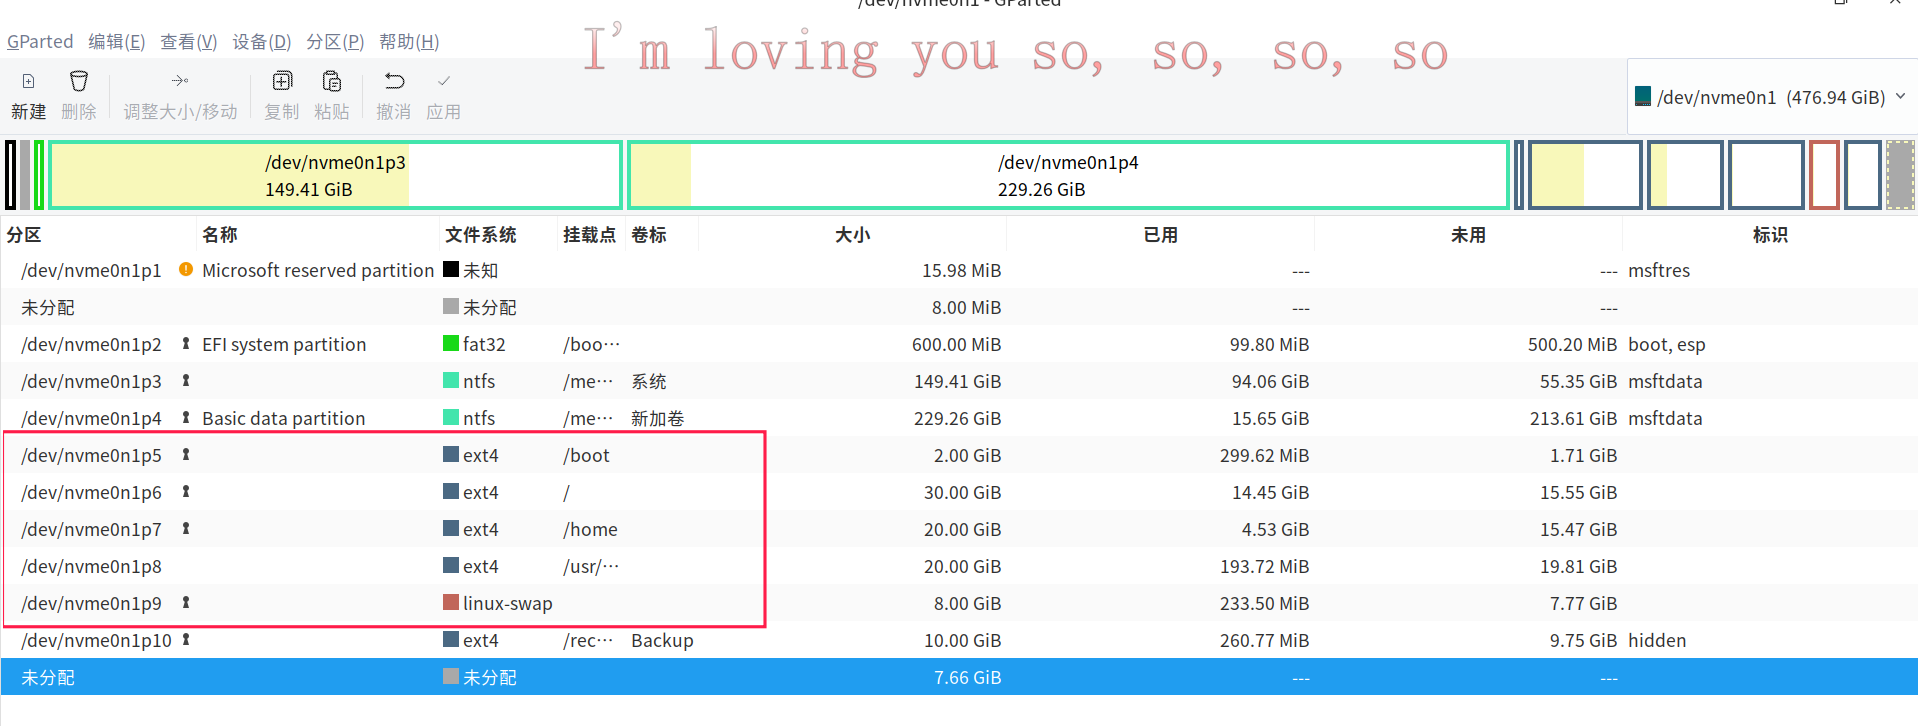
Task: Click the 30.00 GiB size value
Action: [x=962, y=492]
